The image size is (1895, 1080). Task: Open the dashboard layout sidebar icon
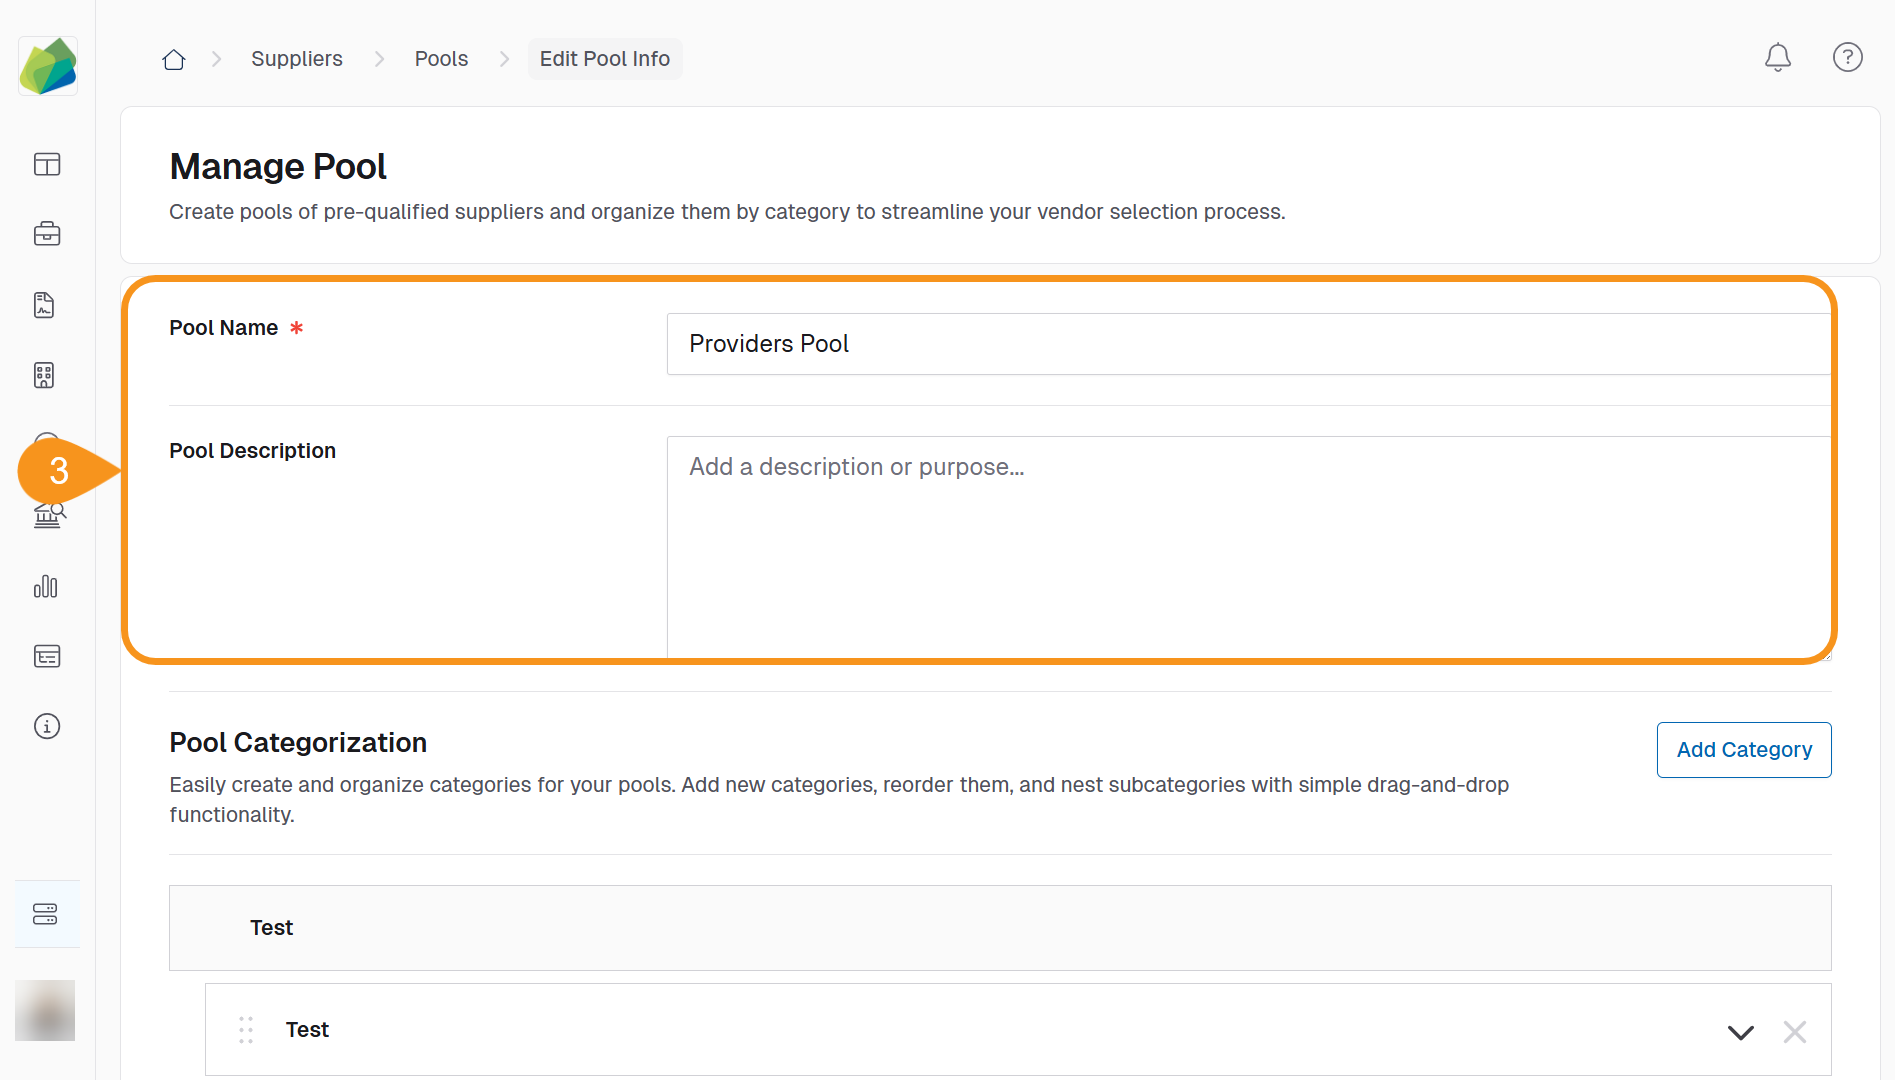[x=47, y=164]
